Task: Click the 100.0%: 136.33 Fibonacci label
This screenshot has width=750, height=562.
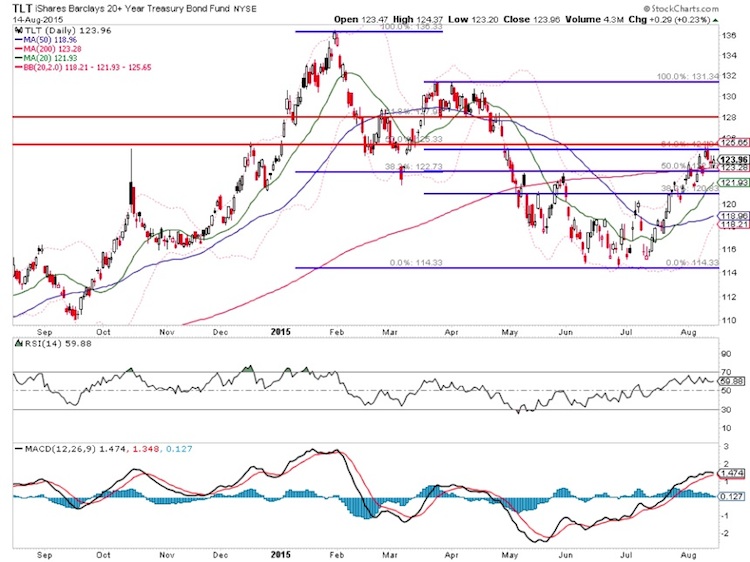Action: coord(411,27)
